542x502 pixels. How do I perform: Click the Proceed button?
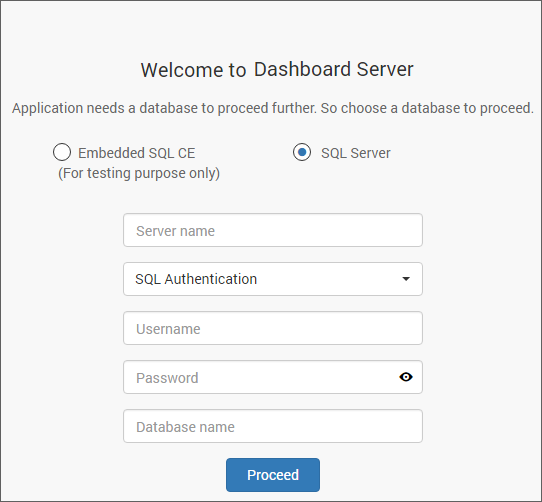(273, 475)
